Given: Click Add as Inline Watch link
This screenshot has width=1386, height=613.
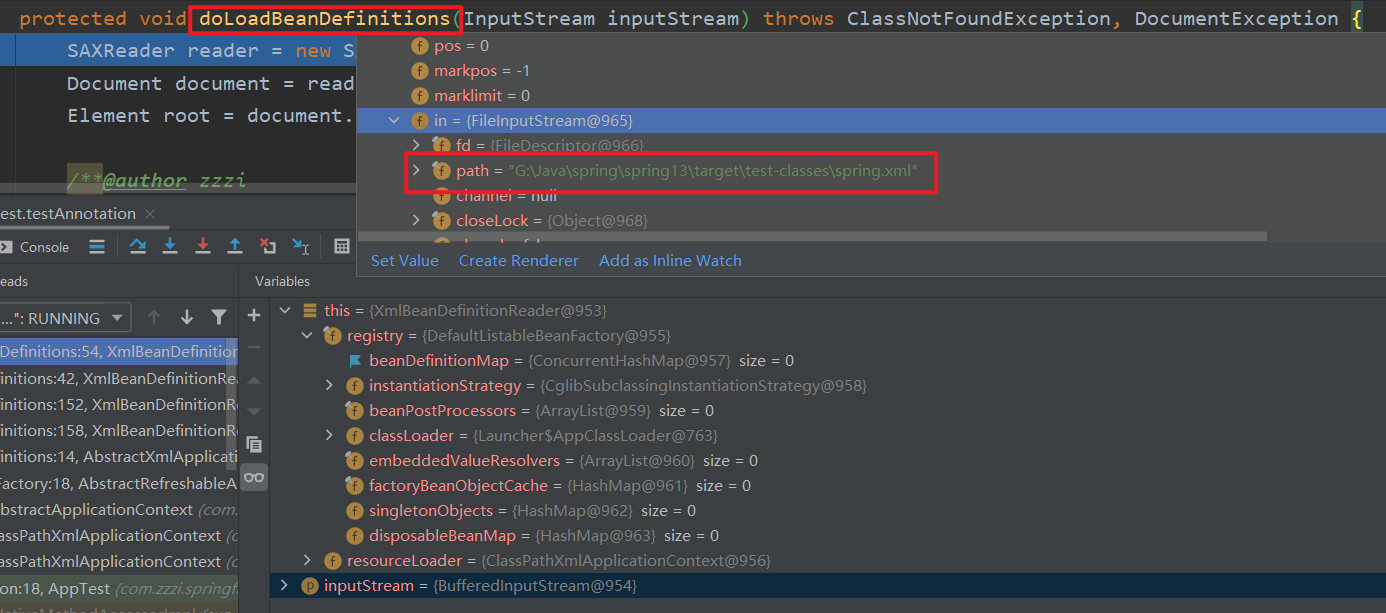Looking at the screenshot, I should [x=670, y=260].
